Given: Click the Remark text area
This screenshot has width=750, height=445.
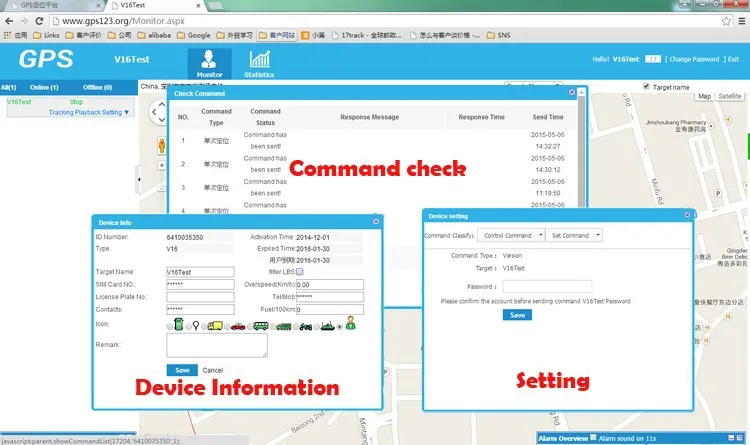Looking at the screenshot, I should click(217, 345).
